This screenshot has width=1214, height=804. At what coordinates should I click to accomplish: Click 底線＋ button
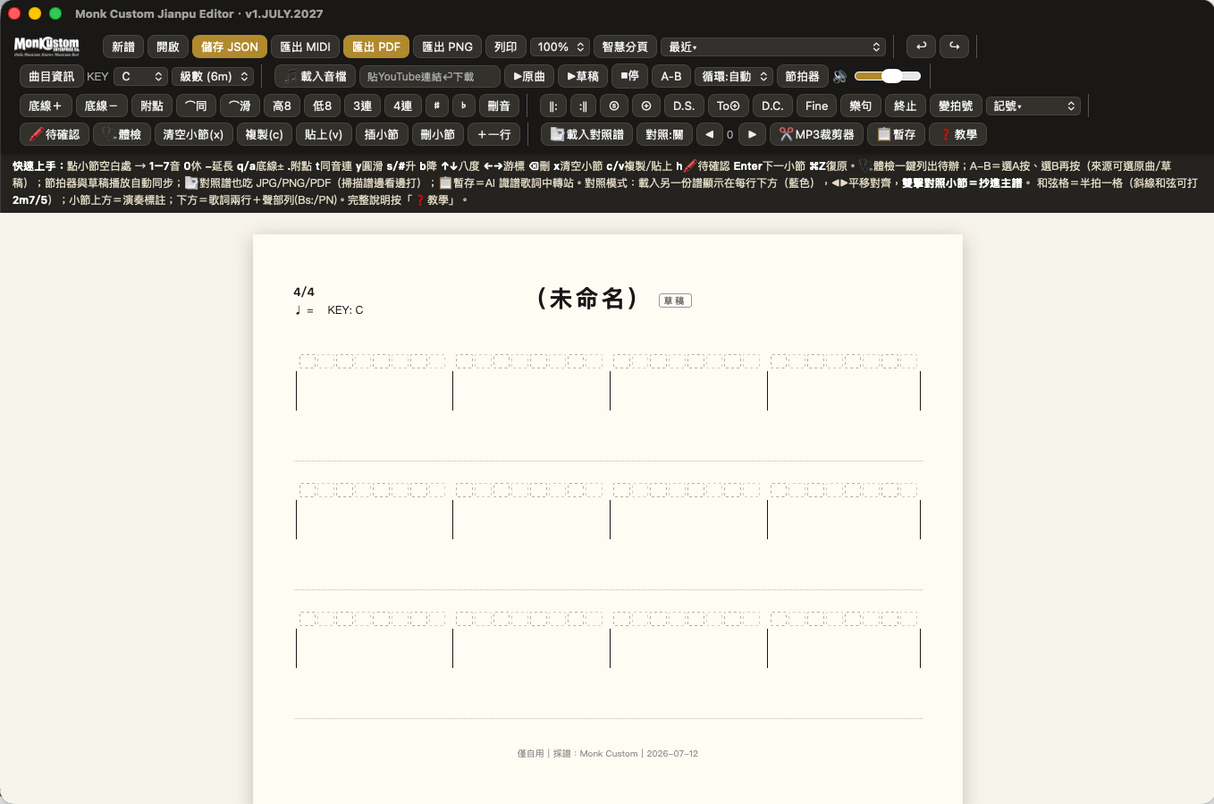point(46,106)
